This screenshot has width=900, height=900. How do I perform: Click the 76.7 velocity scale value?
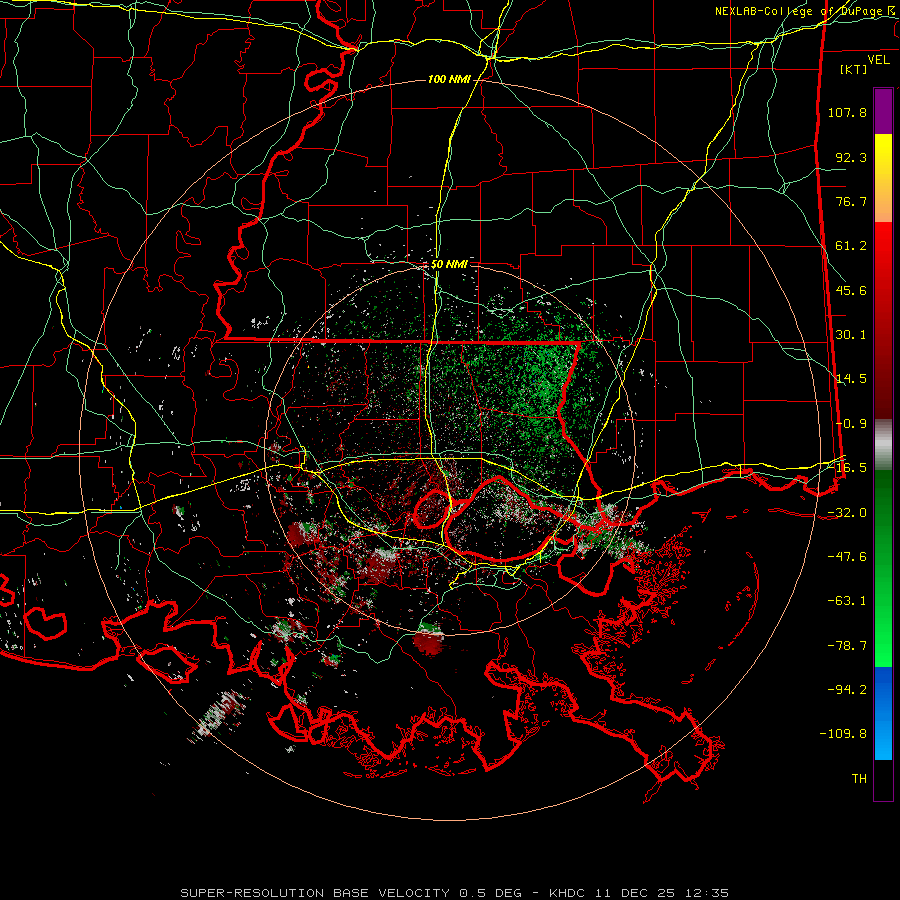[851, 201]
